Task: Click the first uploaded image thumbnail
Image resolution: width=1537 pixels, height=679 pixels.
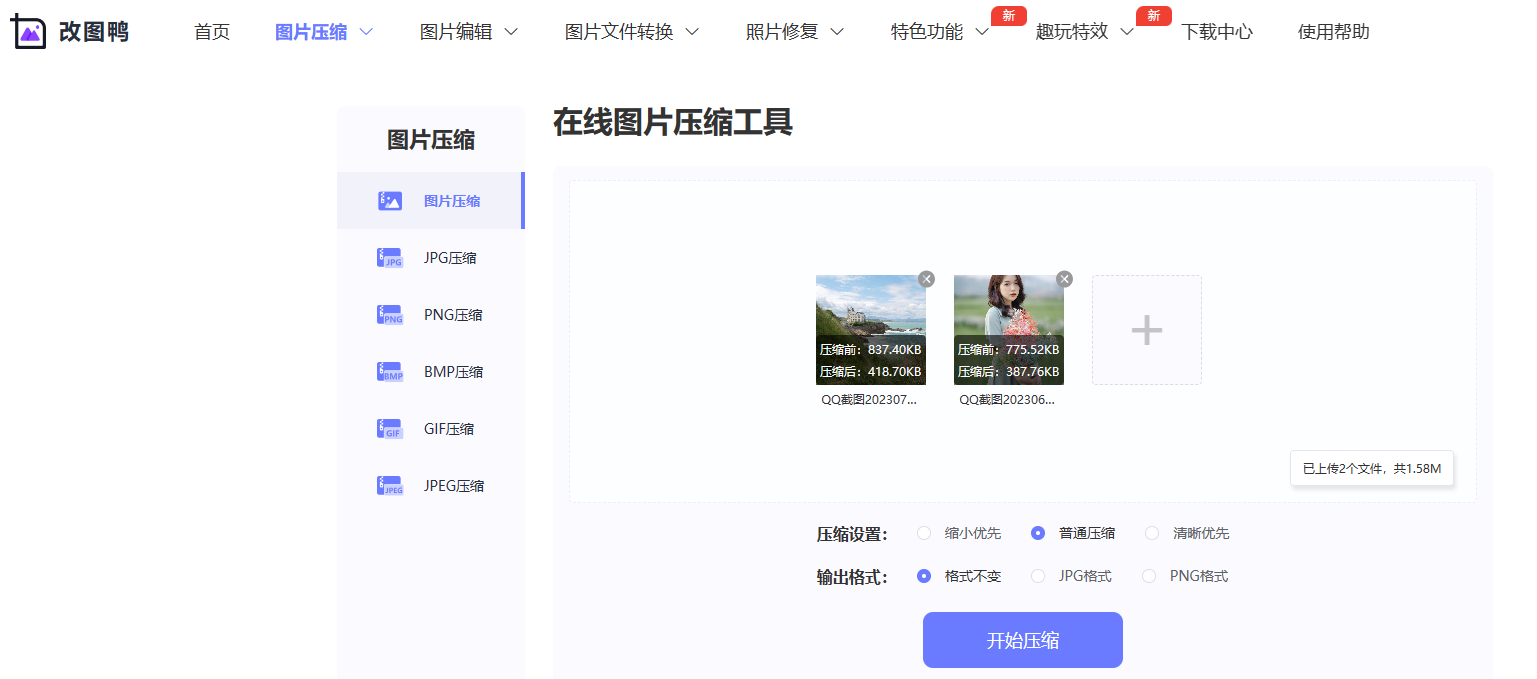Action: (x=870, y=330)
